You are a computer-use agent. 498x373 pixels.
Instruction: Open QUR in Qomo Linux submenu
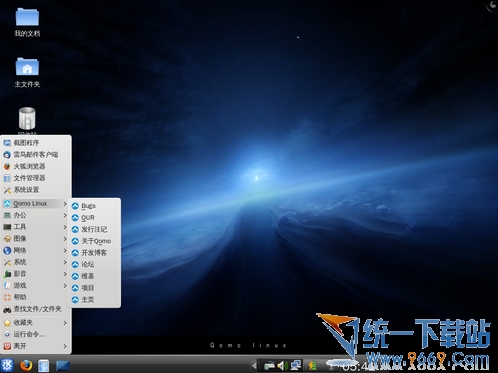94,218
